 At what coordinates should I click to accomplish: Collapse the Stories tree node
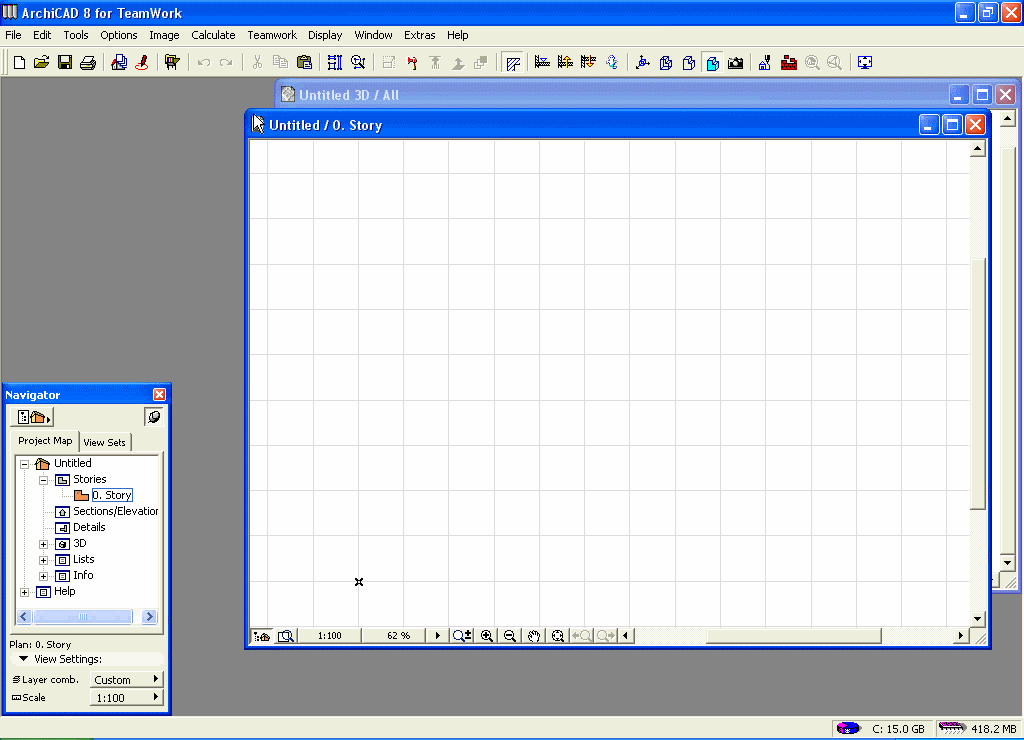(44, 480)
